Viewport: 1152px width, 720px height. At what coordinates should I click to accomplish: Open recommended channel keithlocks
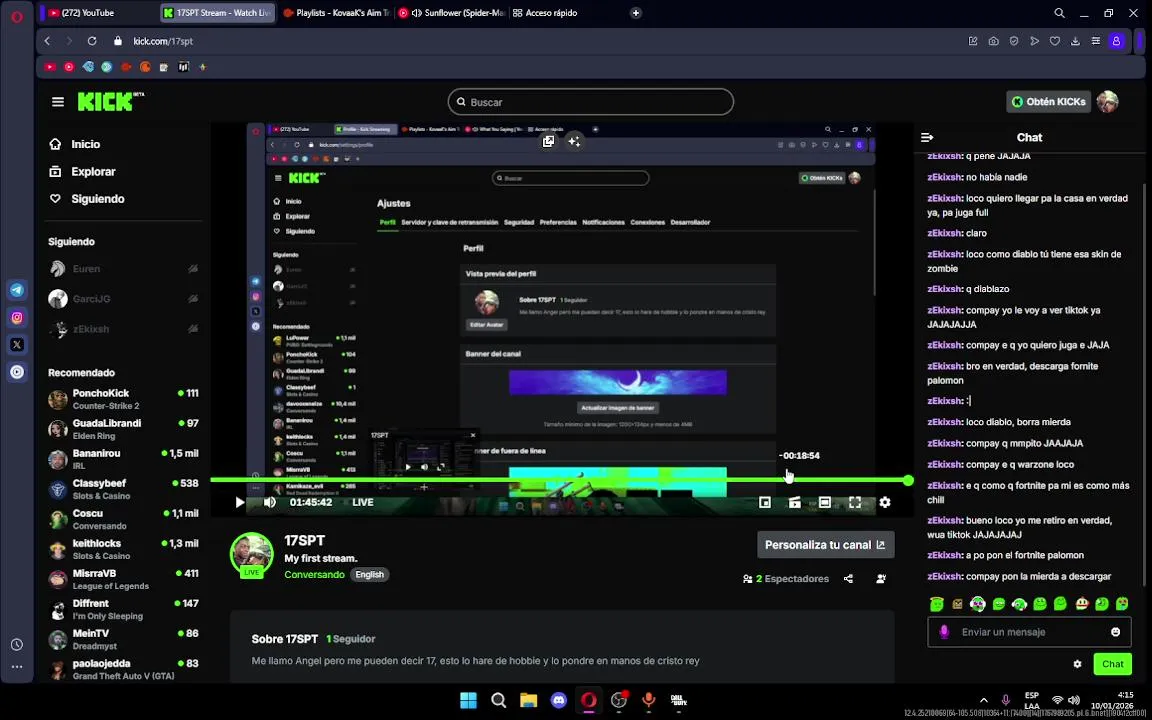pyautogui.click(x=123, y=550)
